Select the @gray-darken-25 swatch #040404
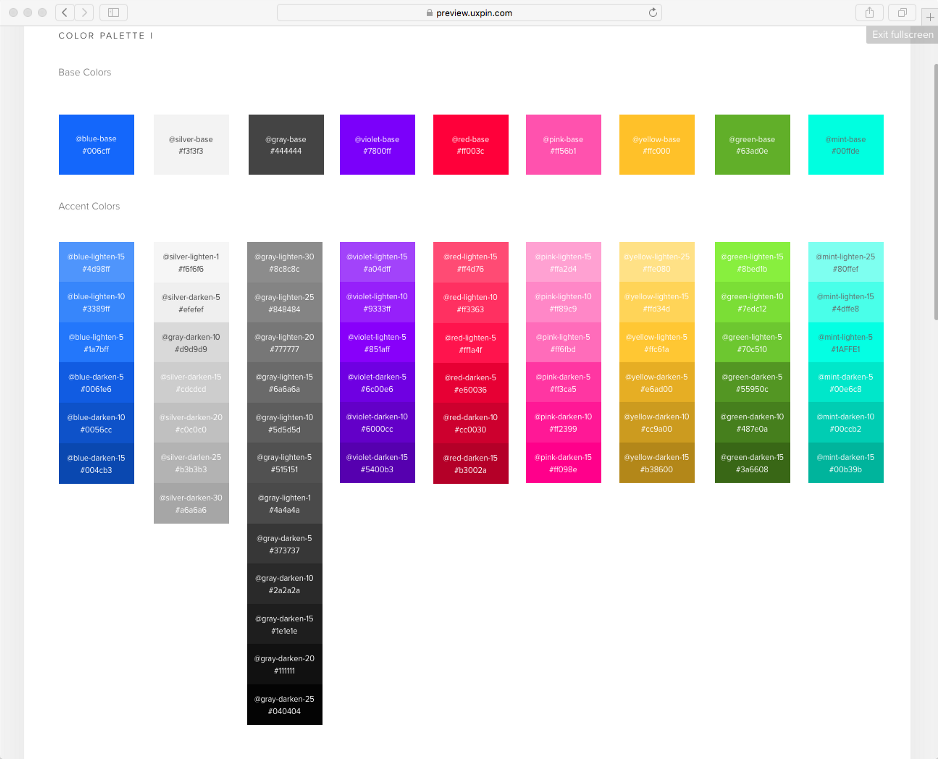 [284, 704]
